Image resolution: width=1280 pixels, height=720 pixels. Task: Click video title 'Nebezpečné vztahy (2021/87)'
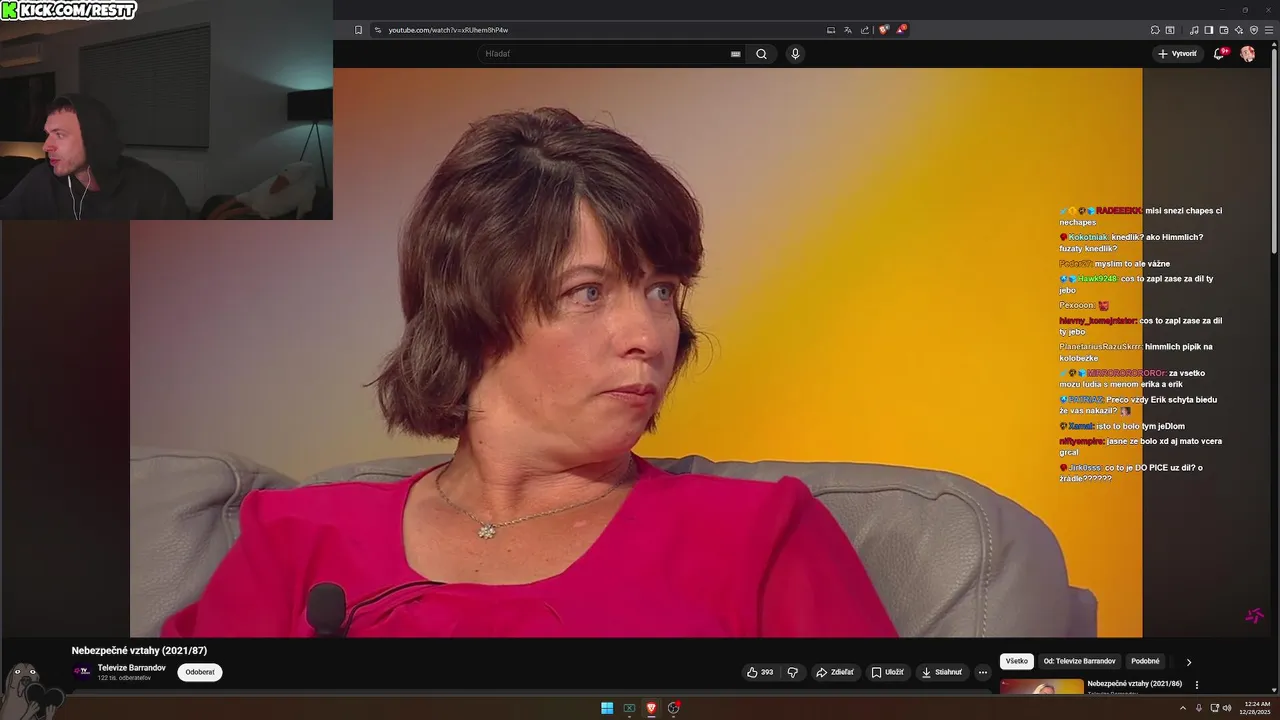(x=139, y=651)
